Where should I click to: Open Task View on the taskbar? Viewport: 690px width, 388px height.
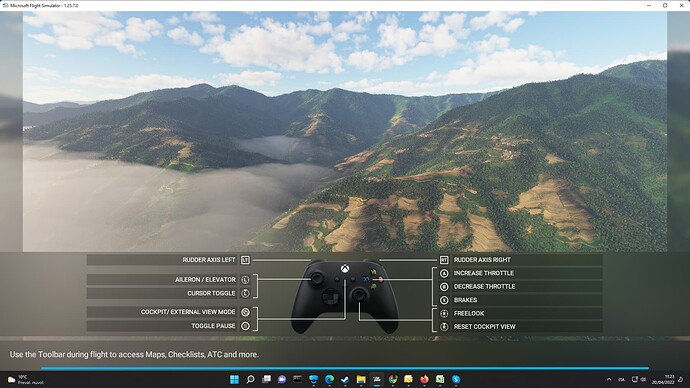coord(266,379)
